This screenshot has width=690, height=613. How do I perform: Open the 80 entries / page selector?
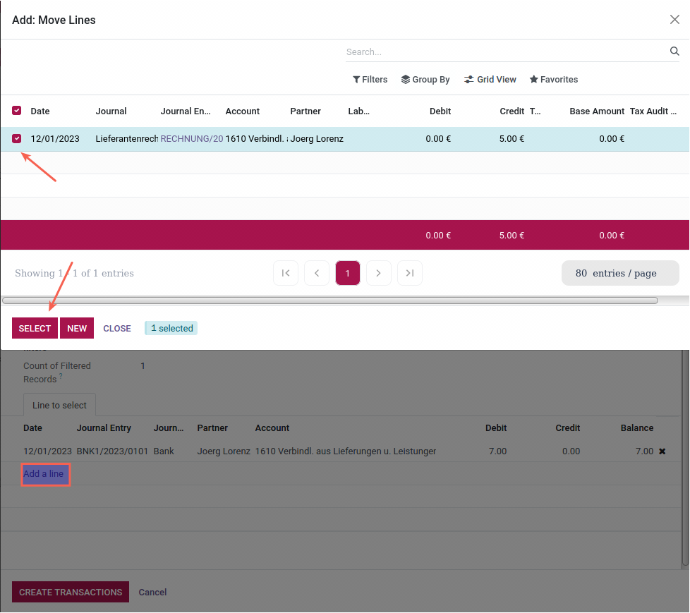click(620, 273)
